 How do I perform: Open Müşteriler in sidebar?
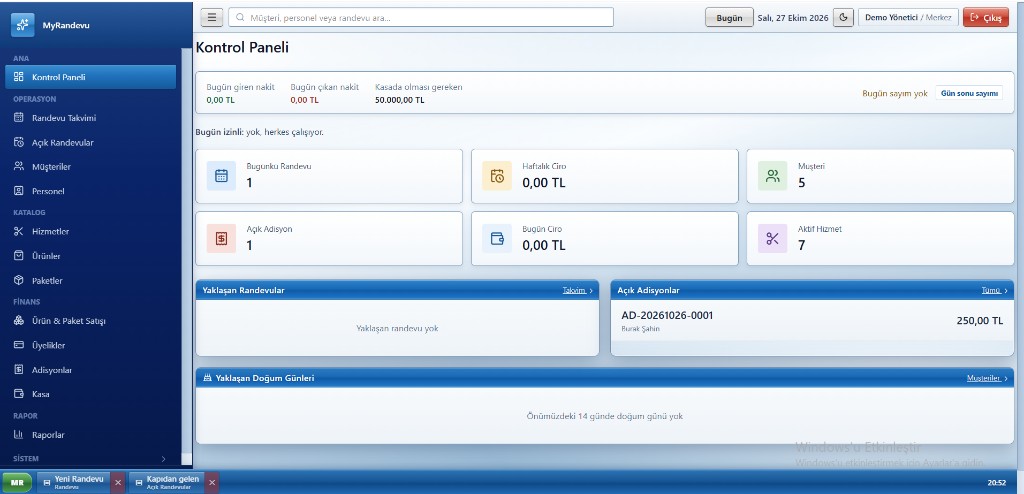pyautogui.click(x=90, y=167)
